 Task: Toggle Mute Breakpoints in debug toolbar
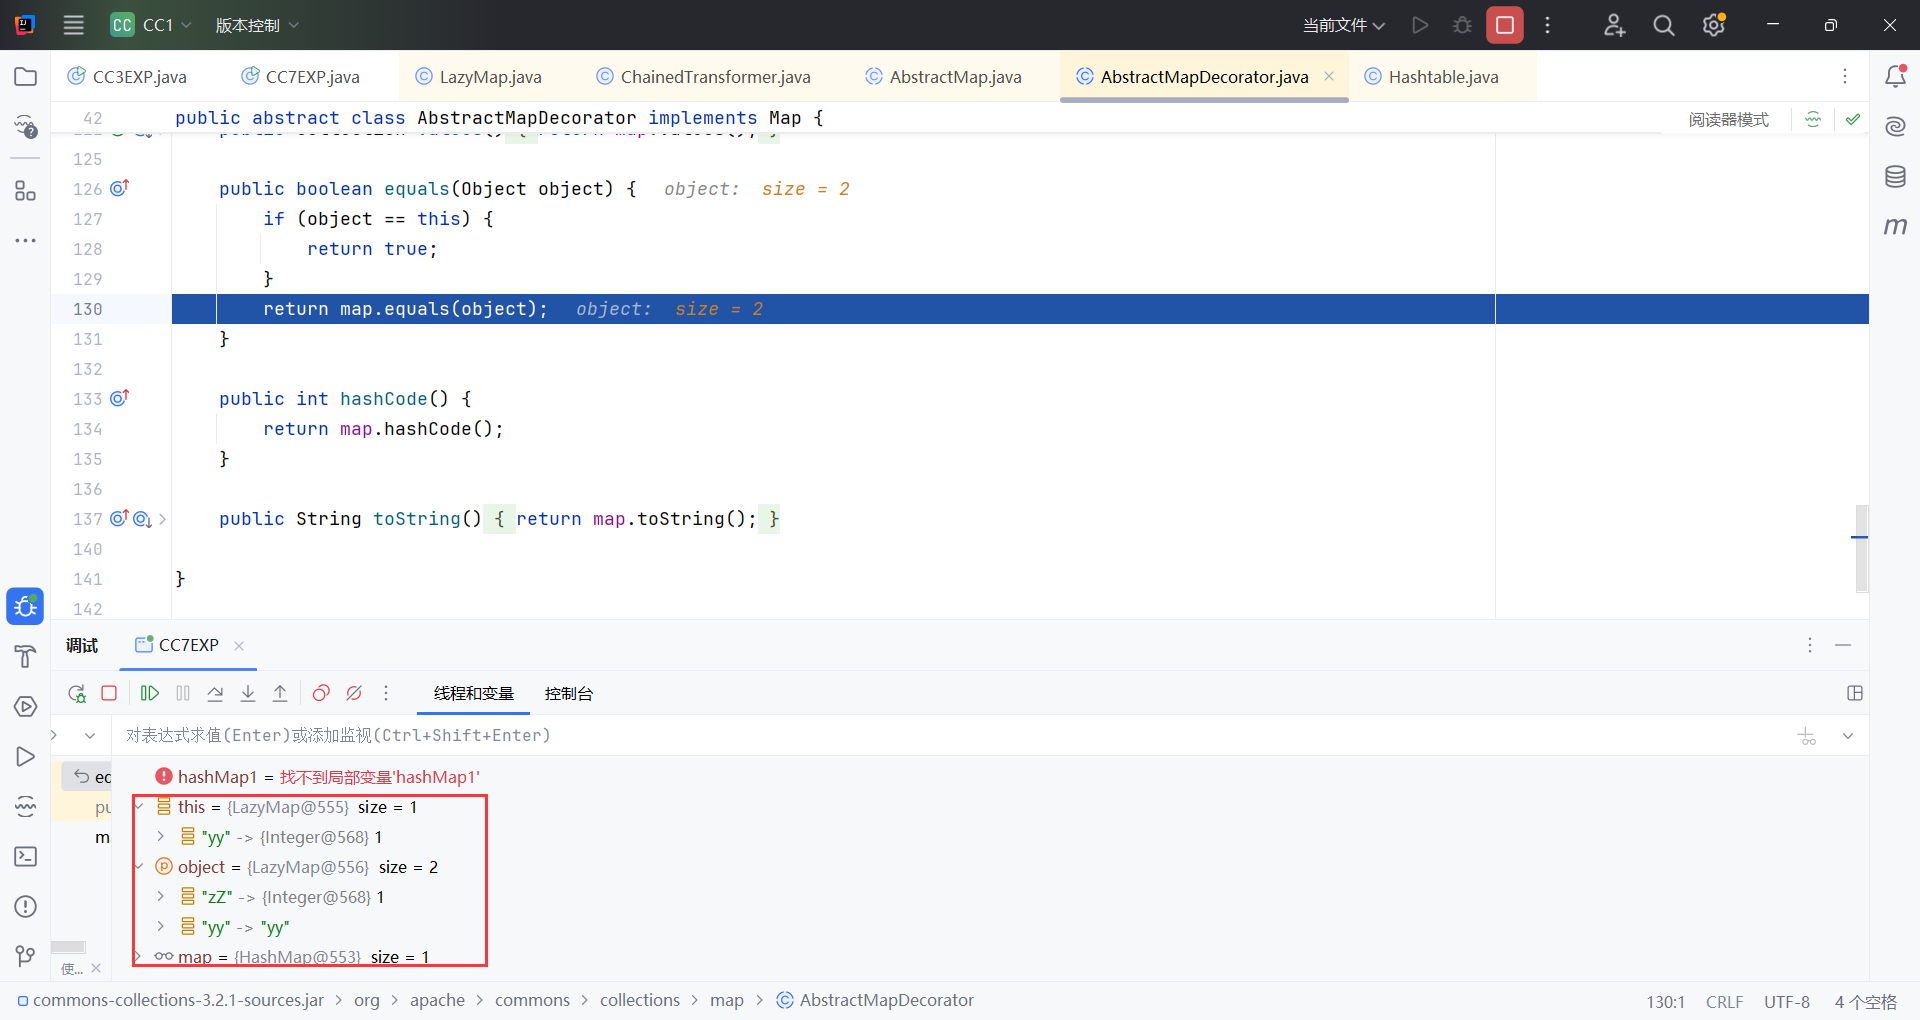click(x=354, y=693)
